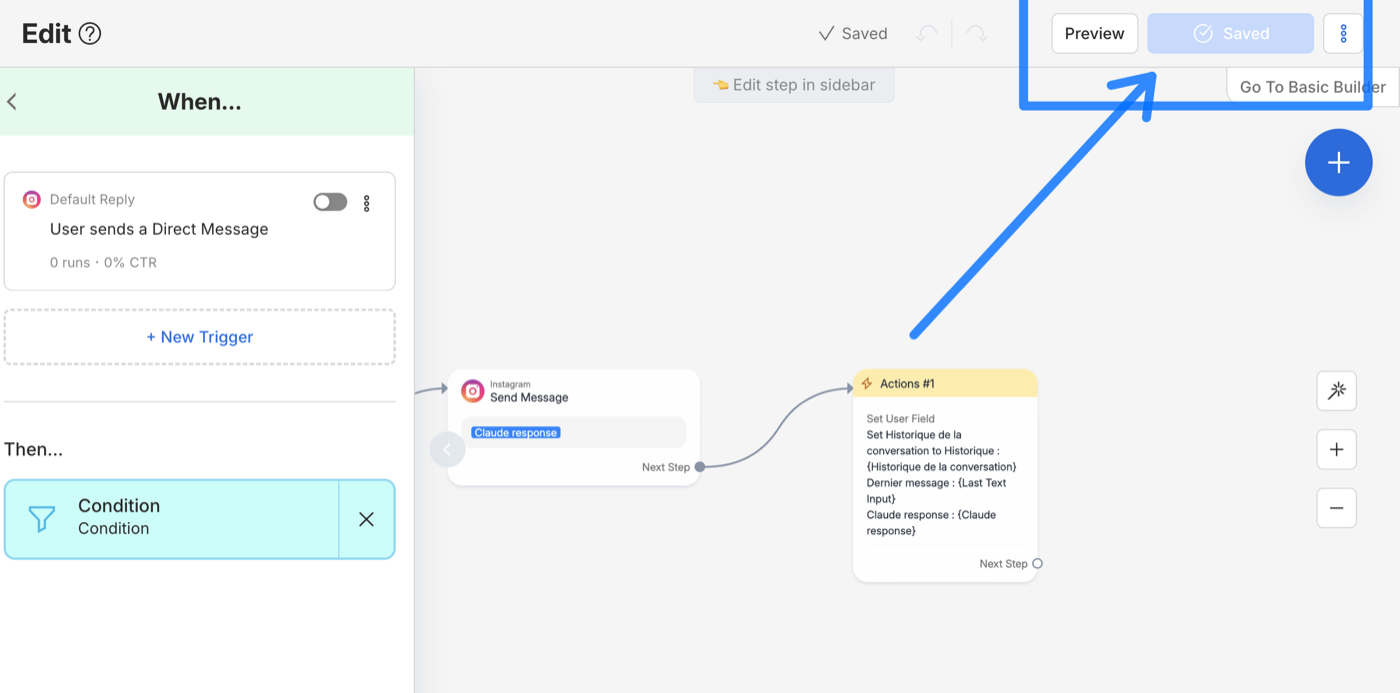Click the blue plus add-step button
The width and height of the screenshot is (1400, 693).
point(1338,162)
